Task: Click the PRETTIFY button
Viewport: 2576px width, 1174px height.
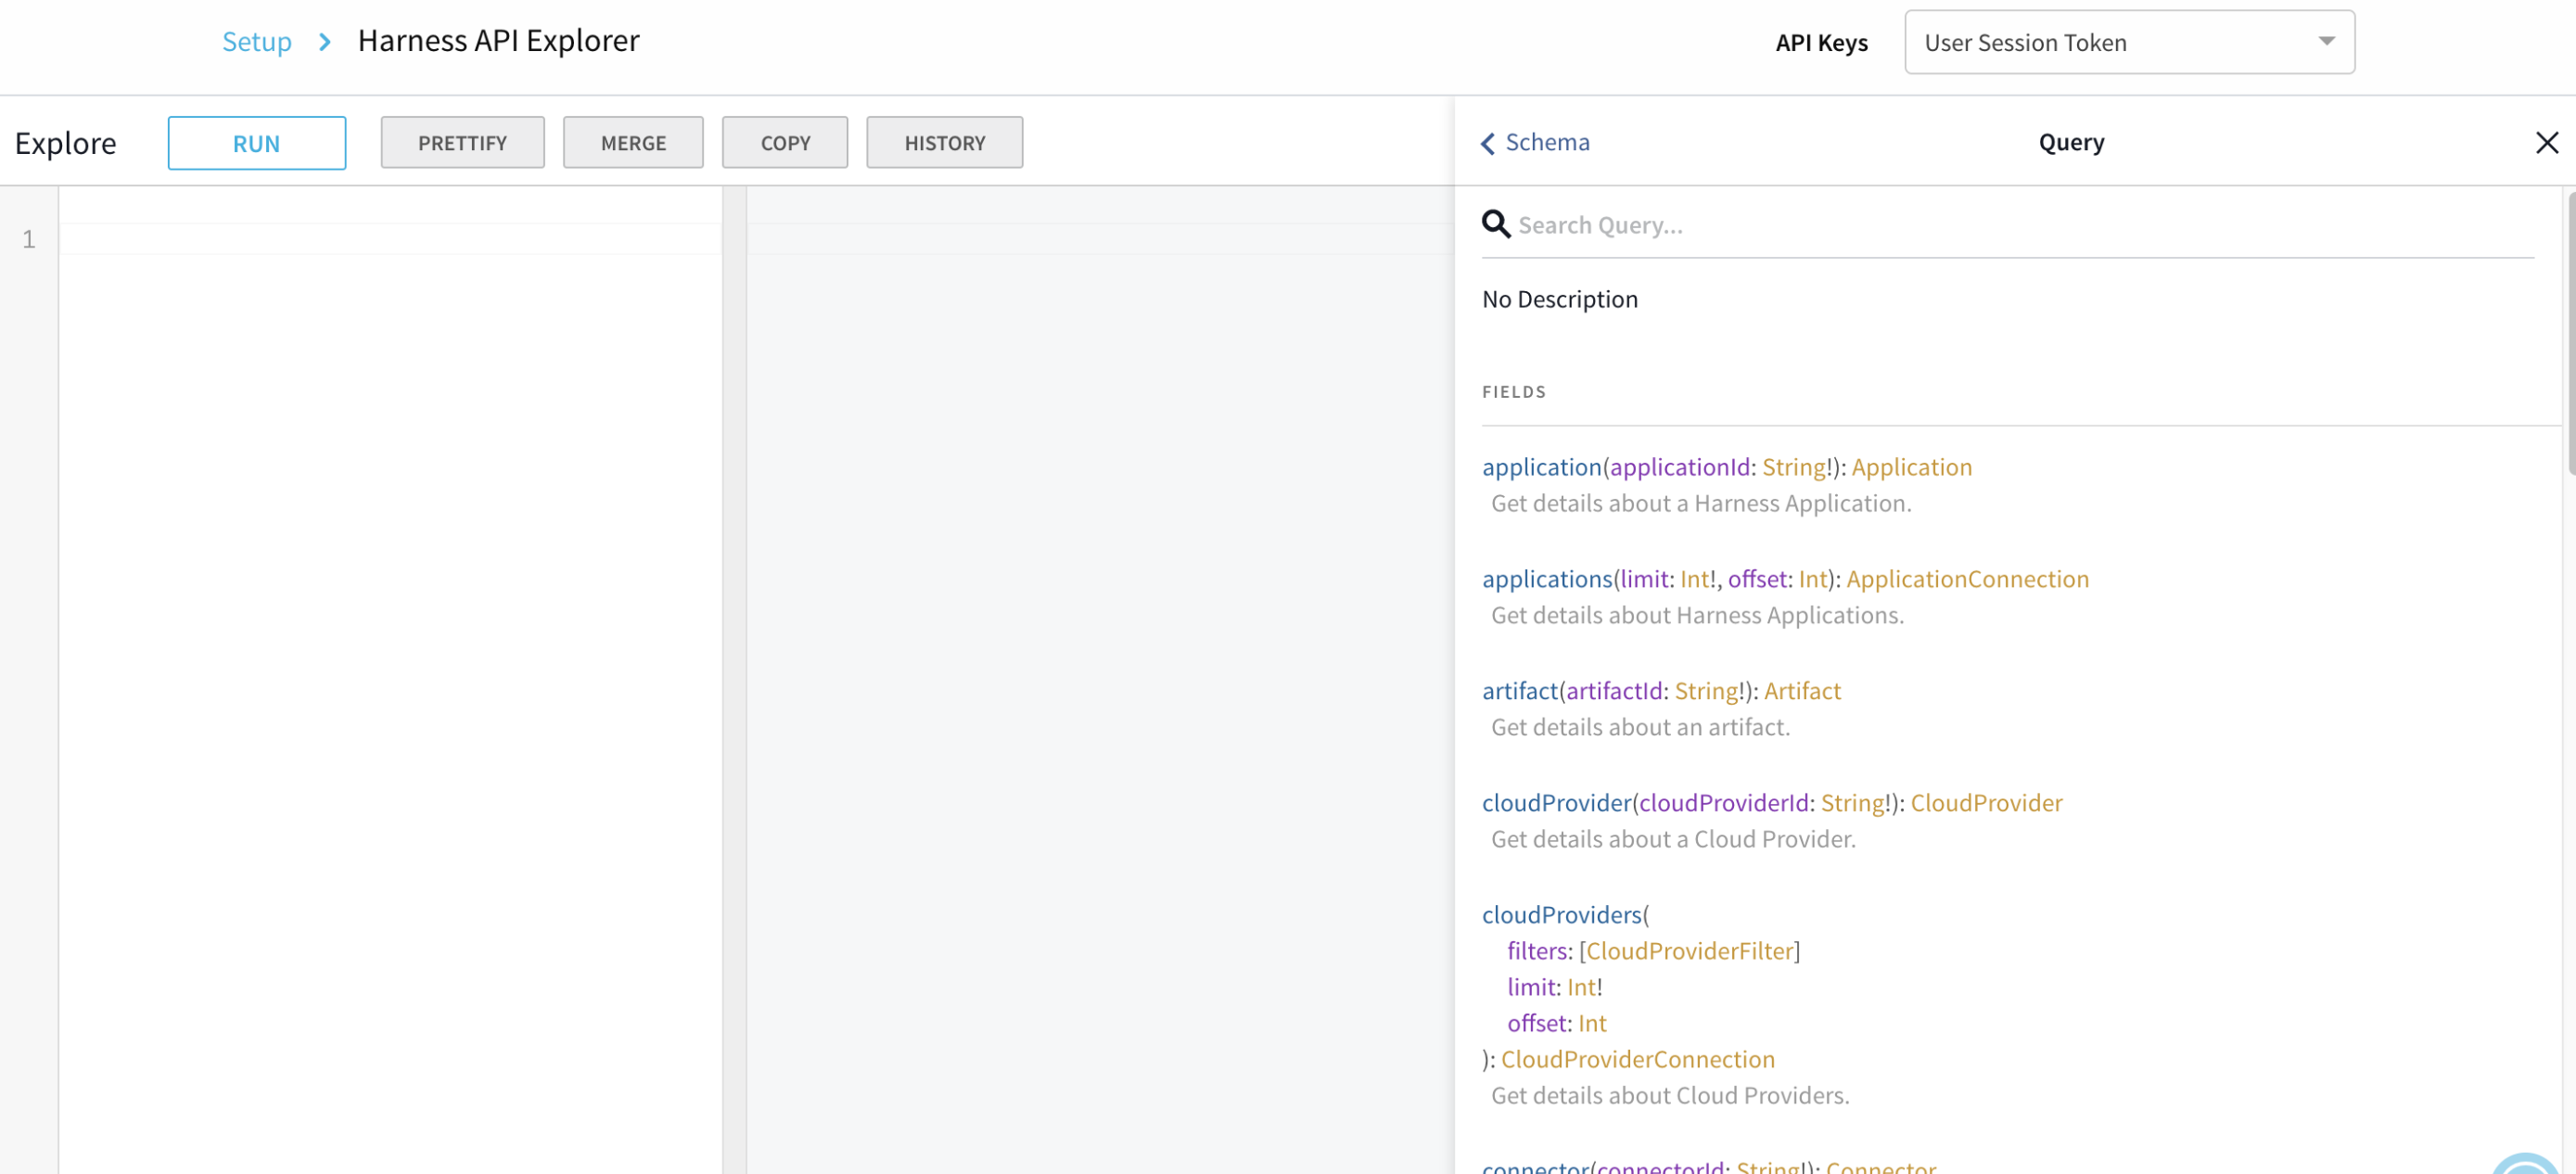Action: click(462, 142)
